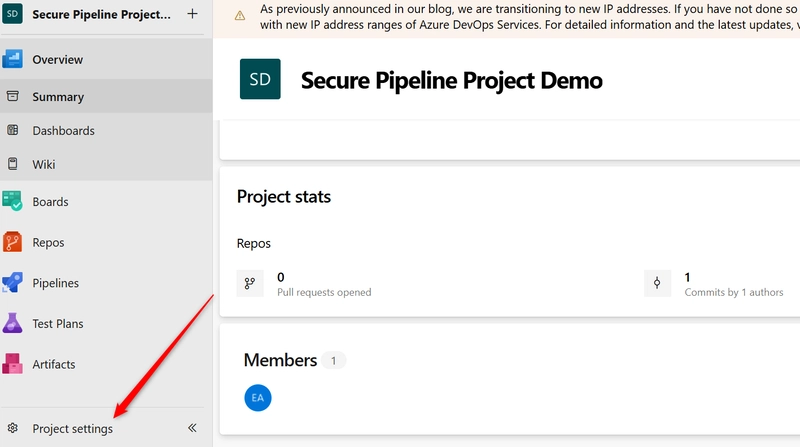Click the Project stats heading

pyautogui.click(x=284, y=197)
